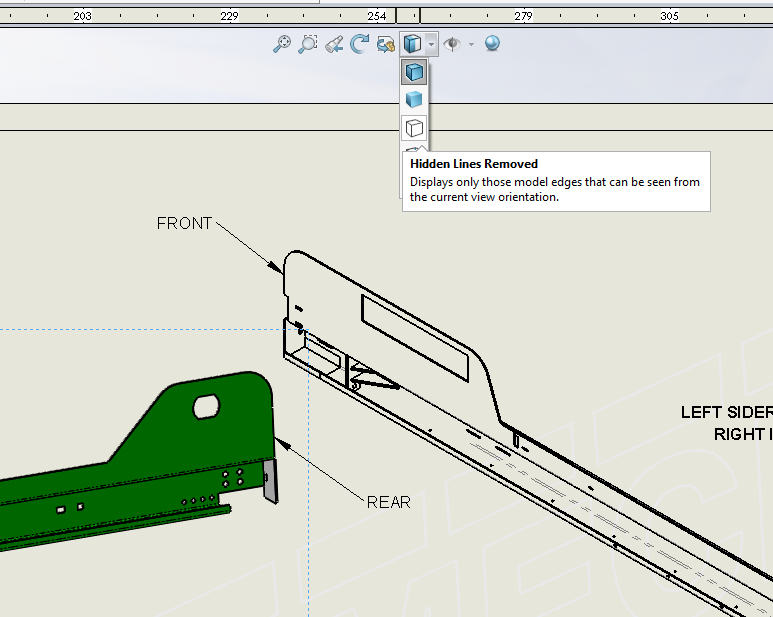Screen dimensions: 773x617
Task: Expand the Hide/Show Items dropdown arrow
Action: [471, 44]
